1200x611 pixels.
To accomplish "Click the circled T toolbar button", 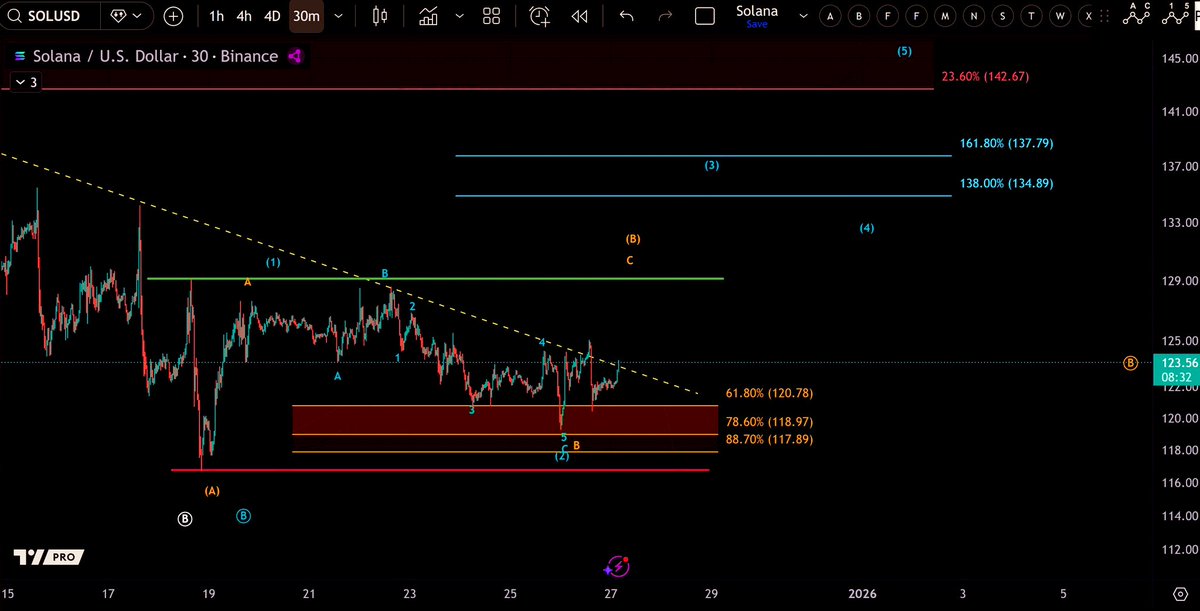I will (1032, 16).
